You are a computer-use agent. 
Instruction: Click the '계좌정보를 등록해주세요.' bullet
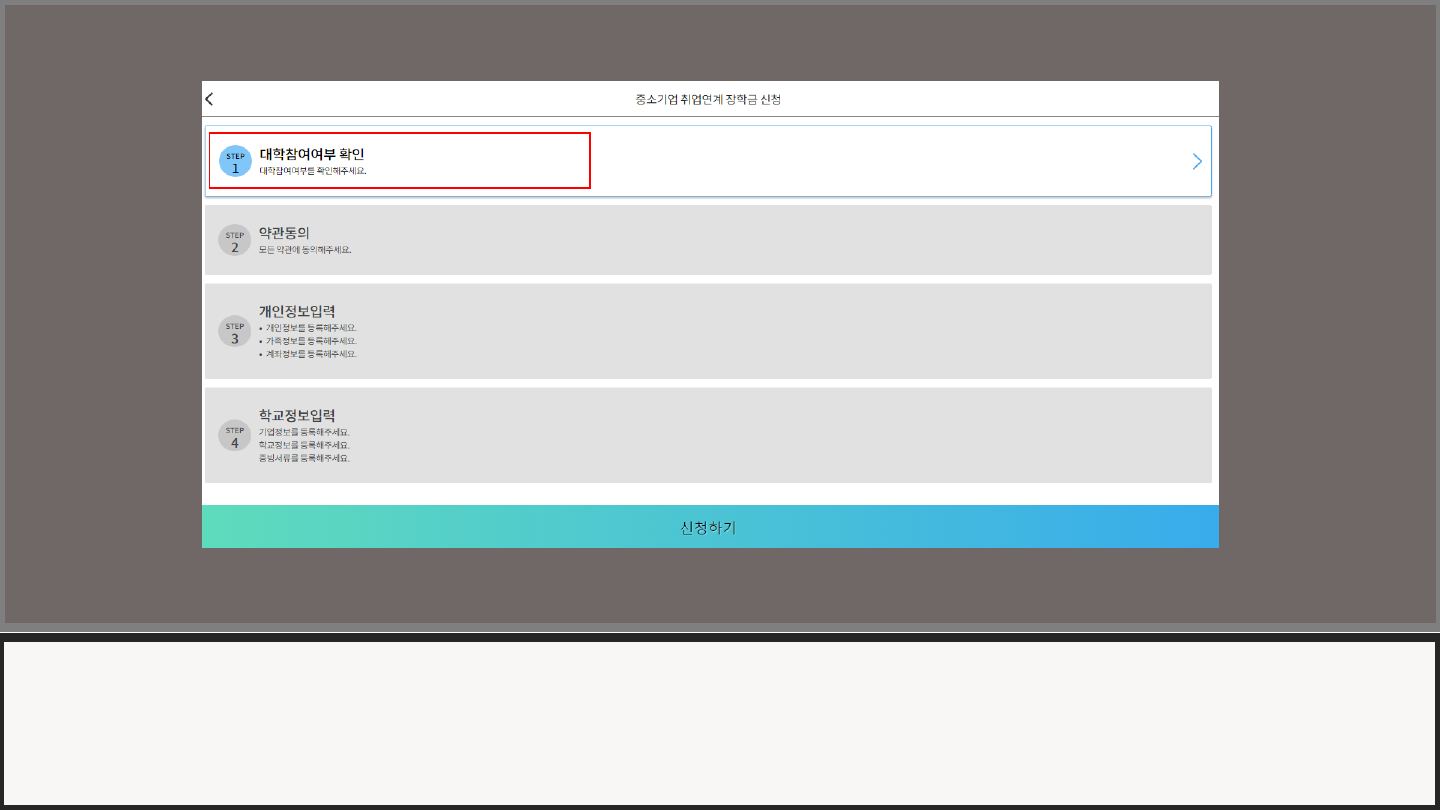click(310, 354)
